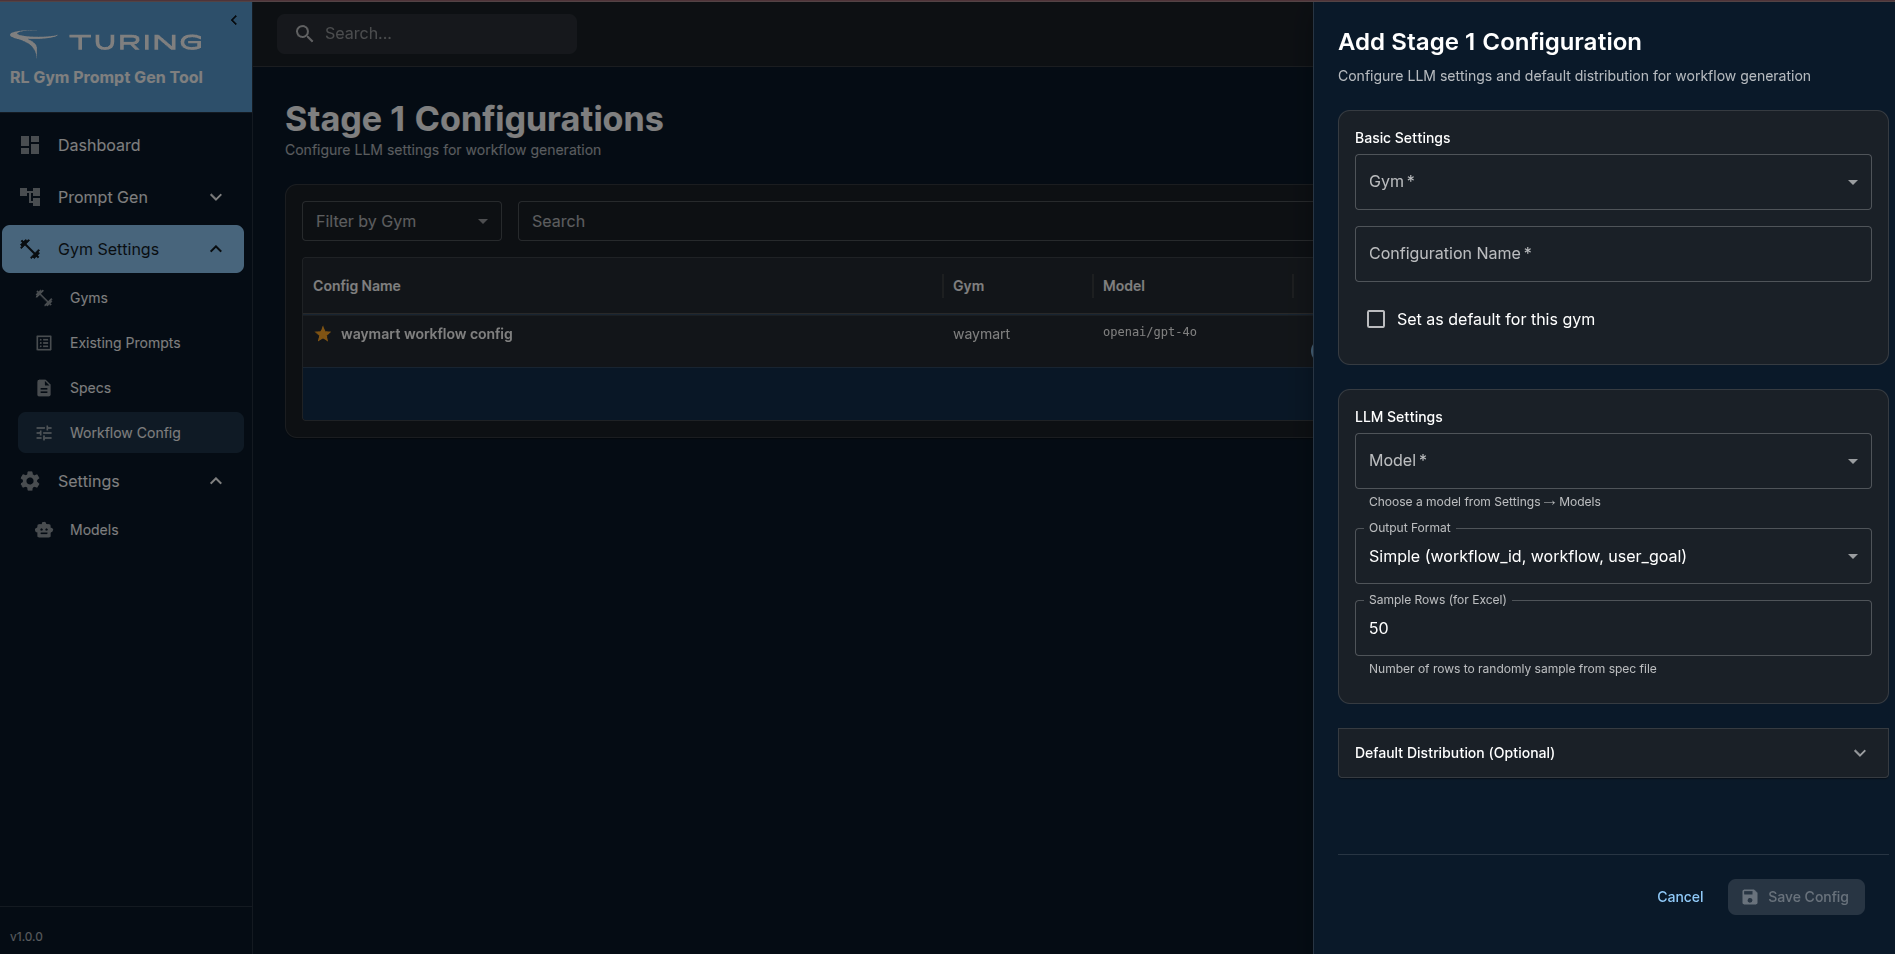This screenshot has height=954, width=1895.
Task: Open Models via its sidebar icon
Action: point(43,529)
